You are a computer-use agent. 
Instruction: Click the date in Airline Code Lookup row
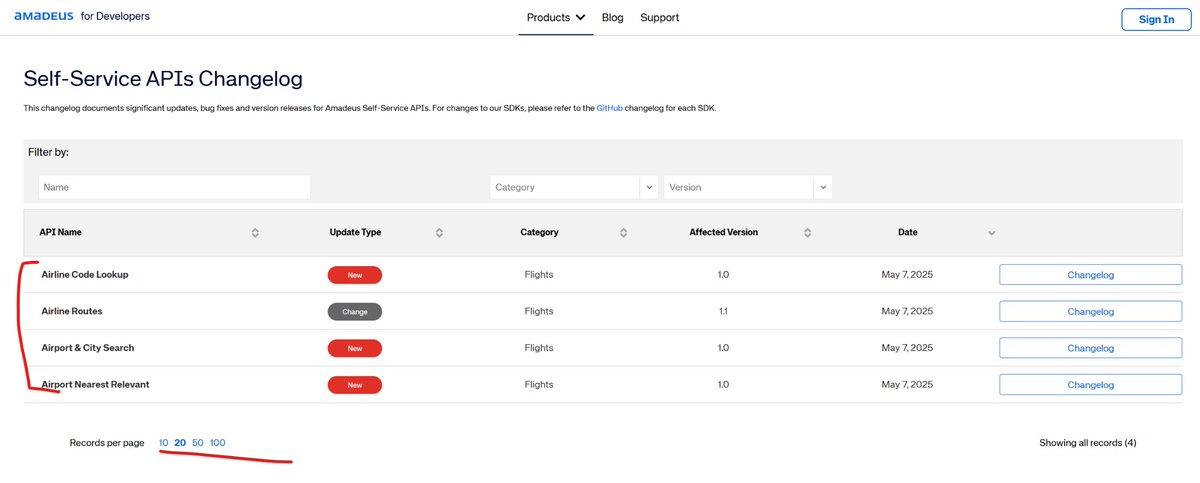pos(907,274)
